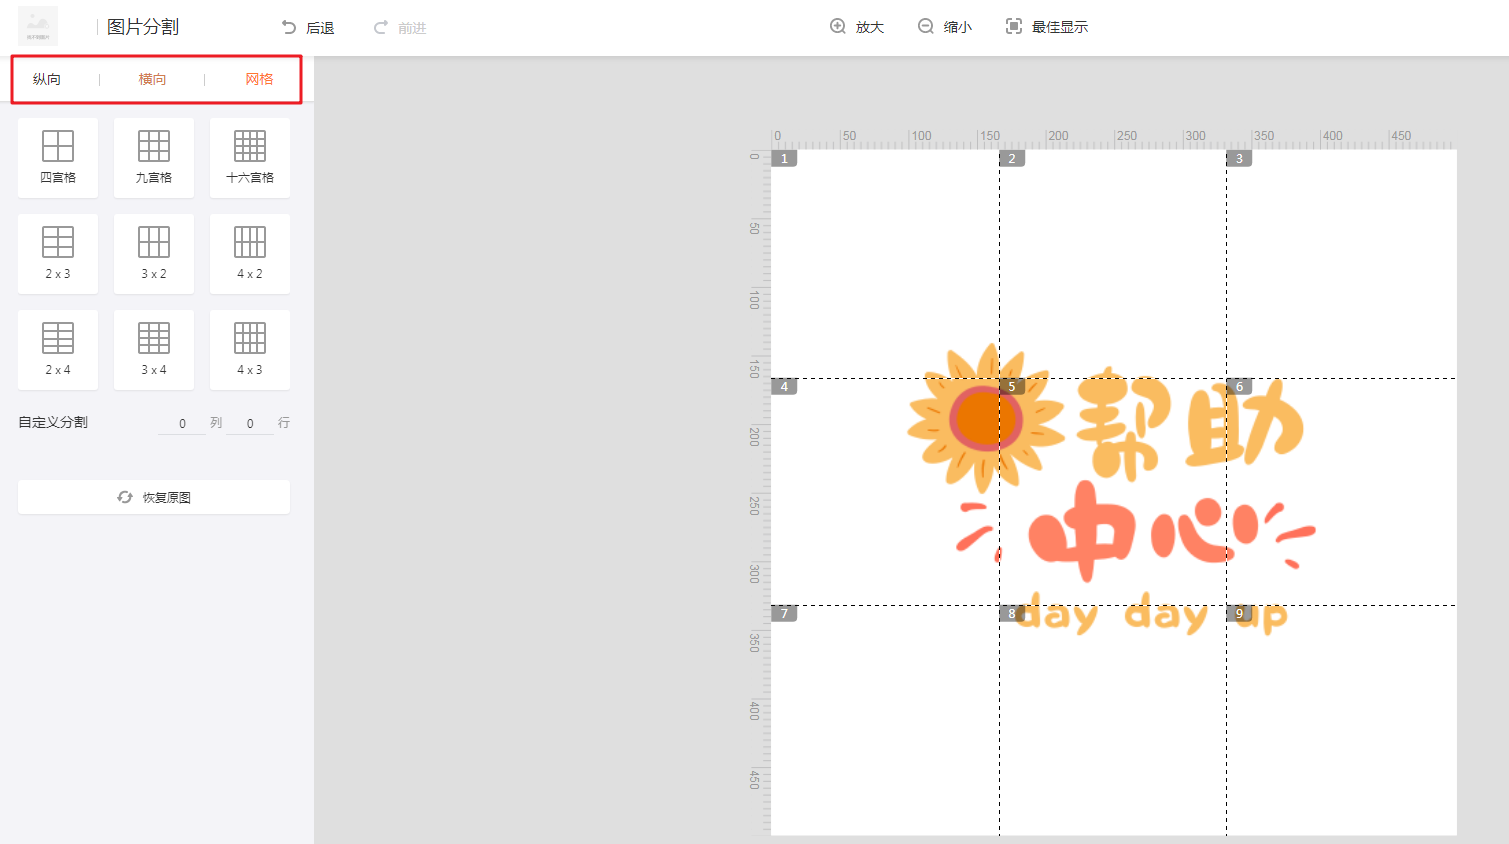This screenshot has width=1509, height=844.
Task: Select the 九宫格 grid preset
Action: tap(154, 158)
